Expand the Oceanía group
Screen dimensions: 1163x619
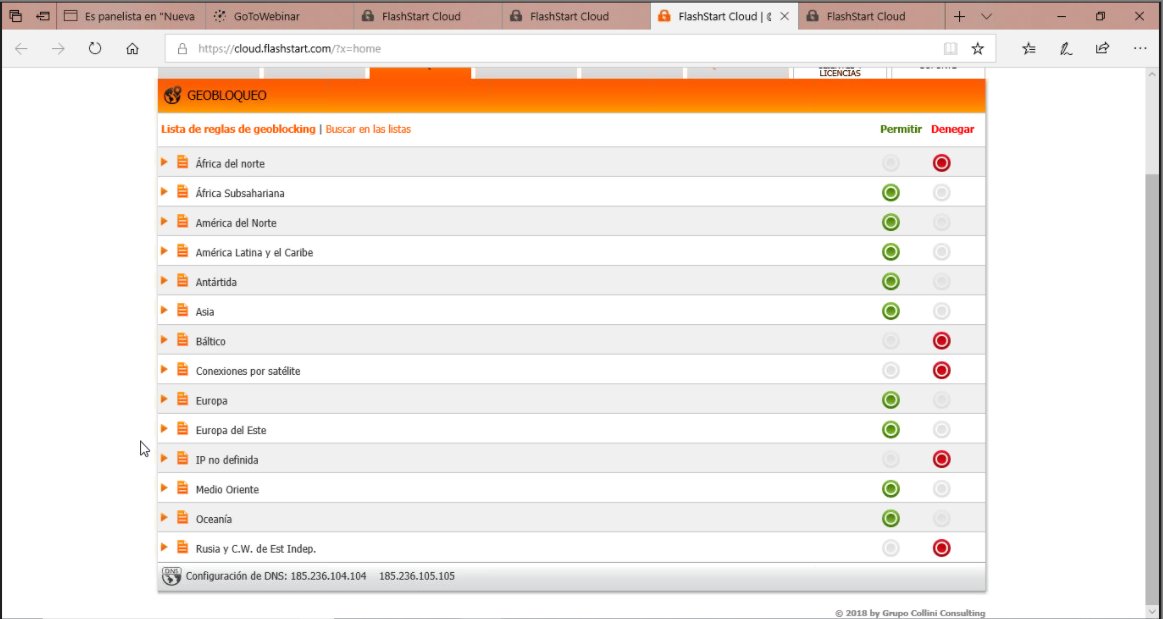[x=165, y=517]
